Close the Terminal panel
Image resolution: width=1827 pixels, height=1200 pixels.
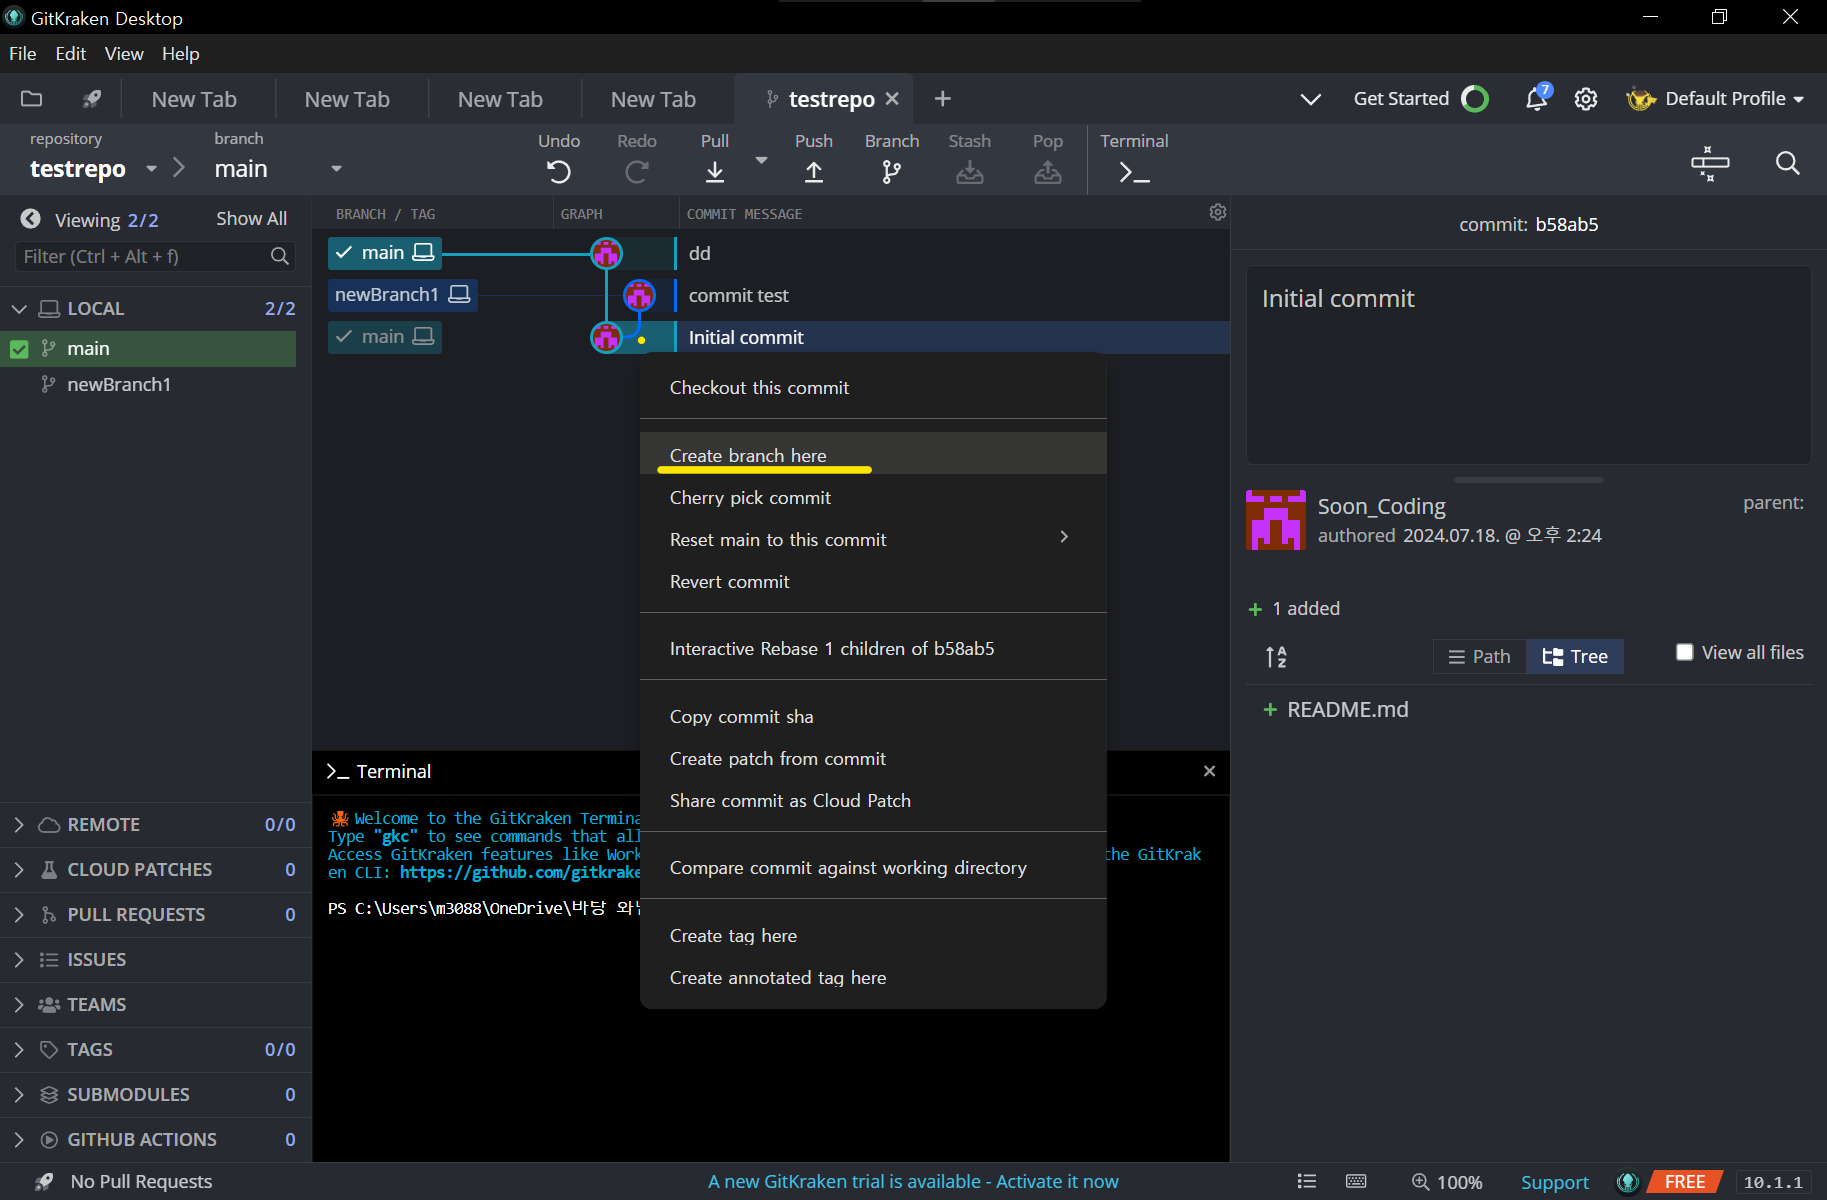click(1209, 771)
